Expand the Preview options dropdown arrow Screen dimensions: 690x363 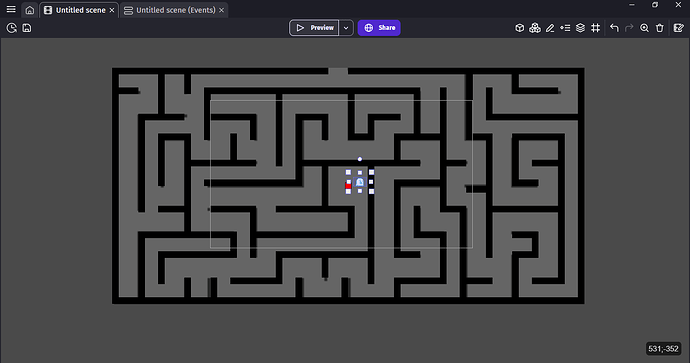pos(346,28)
